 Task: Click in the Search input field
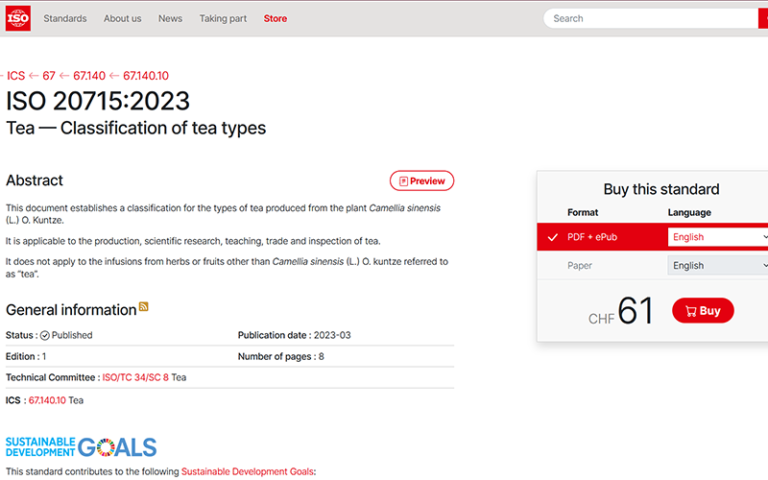coord(651,19)
